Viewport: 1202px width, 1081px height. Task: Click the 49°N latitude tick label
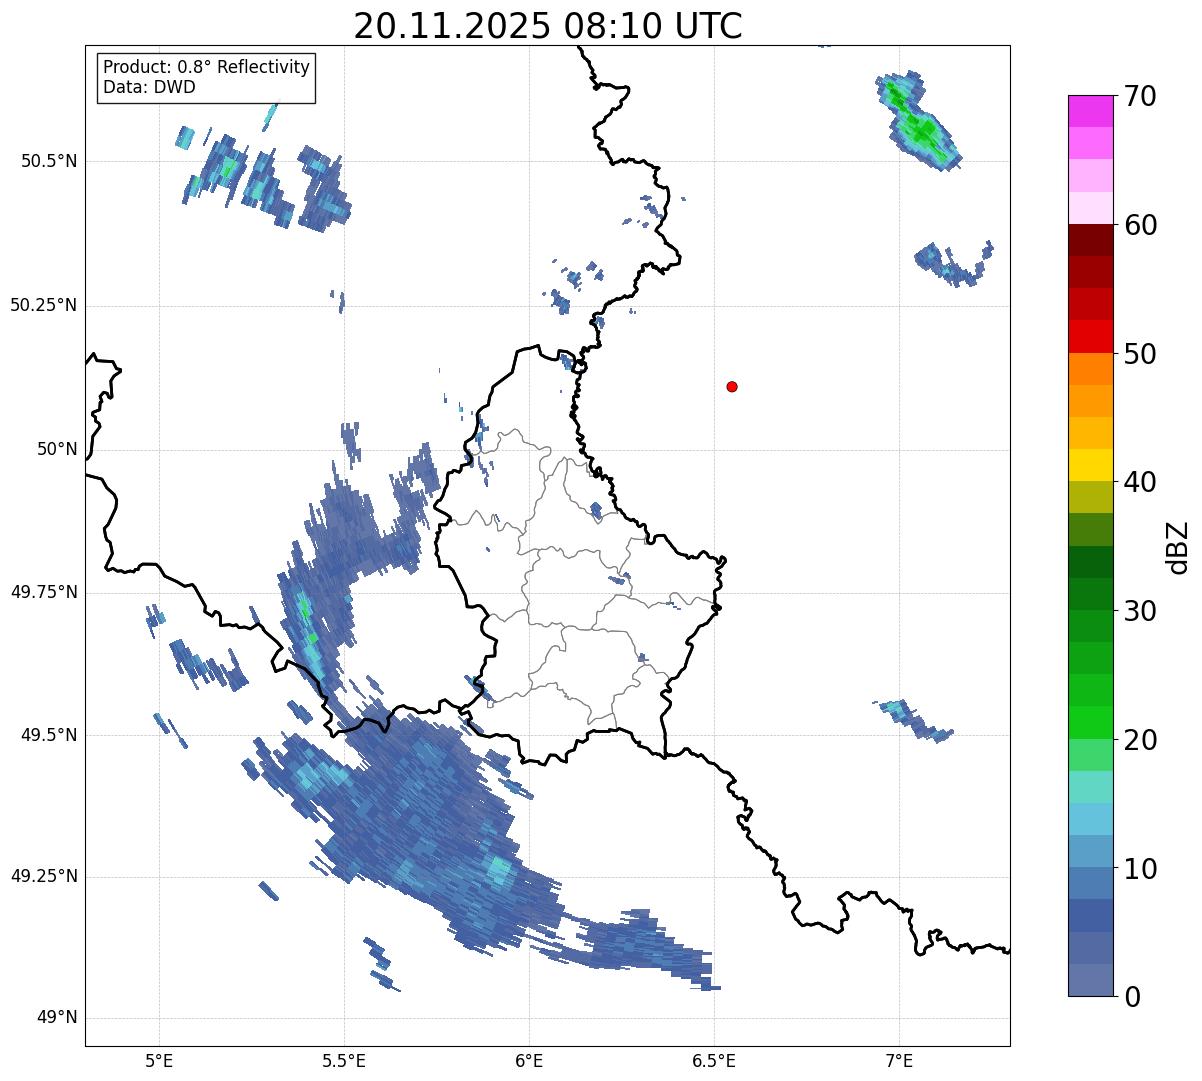tap(57, 1018)
